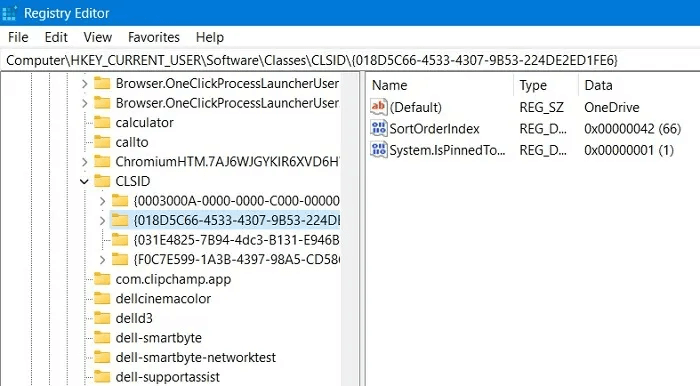Image resolution: width=700 pixels, height=386 pixels.
Task: Click the 0x00000042 (66) data cell
Action: point(633,129)
